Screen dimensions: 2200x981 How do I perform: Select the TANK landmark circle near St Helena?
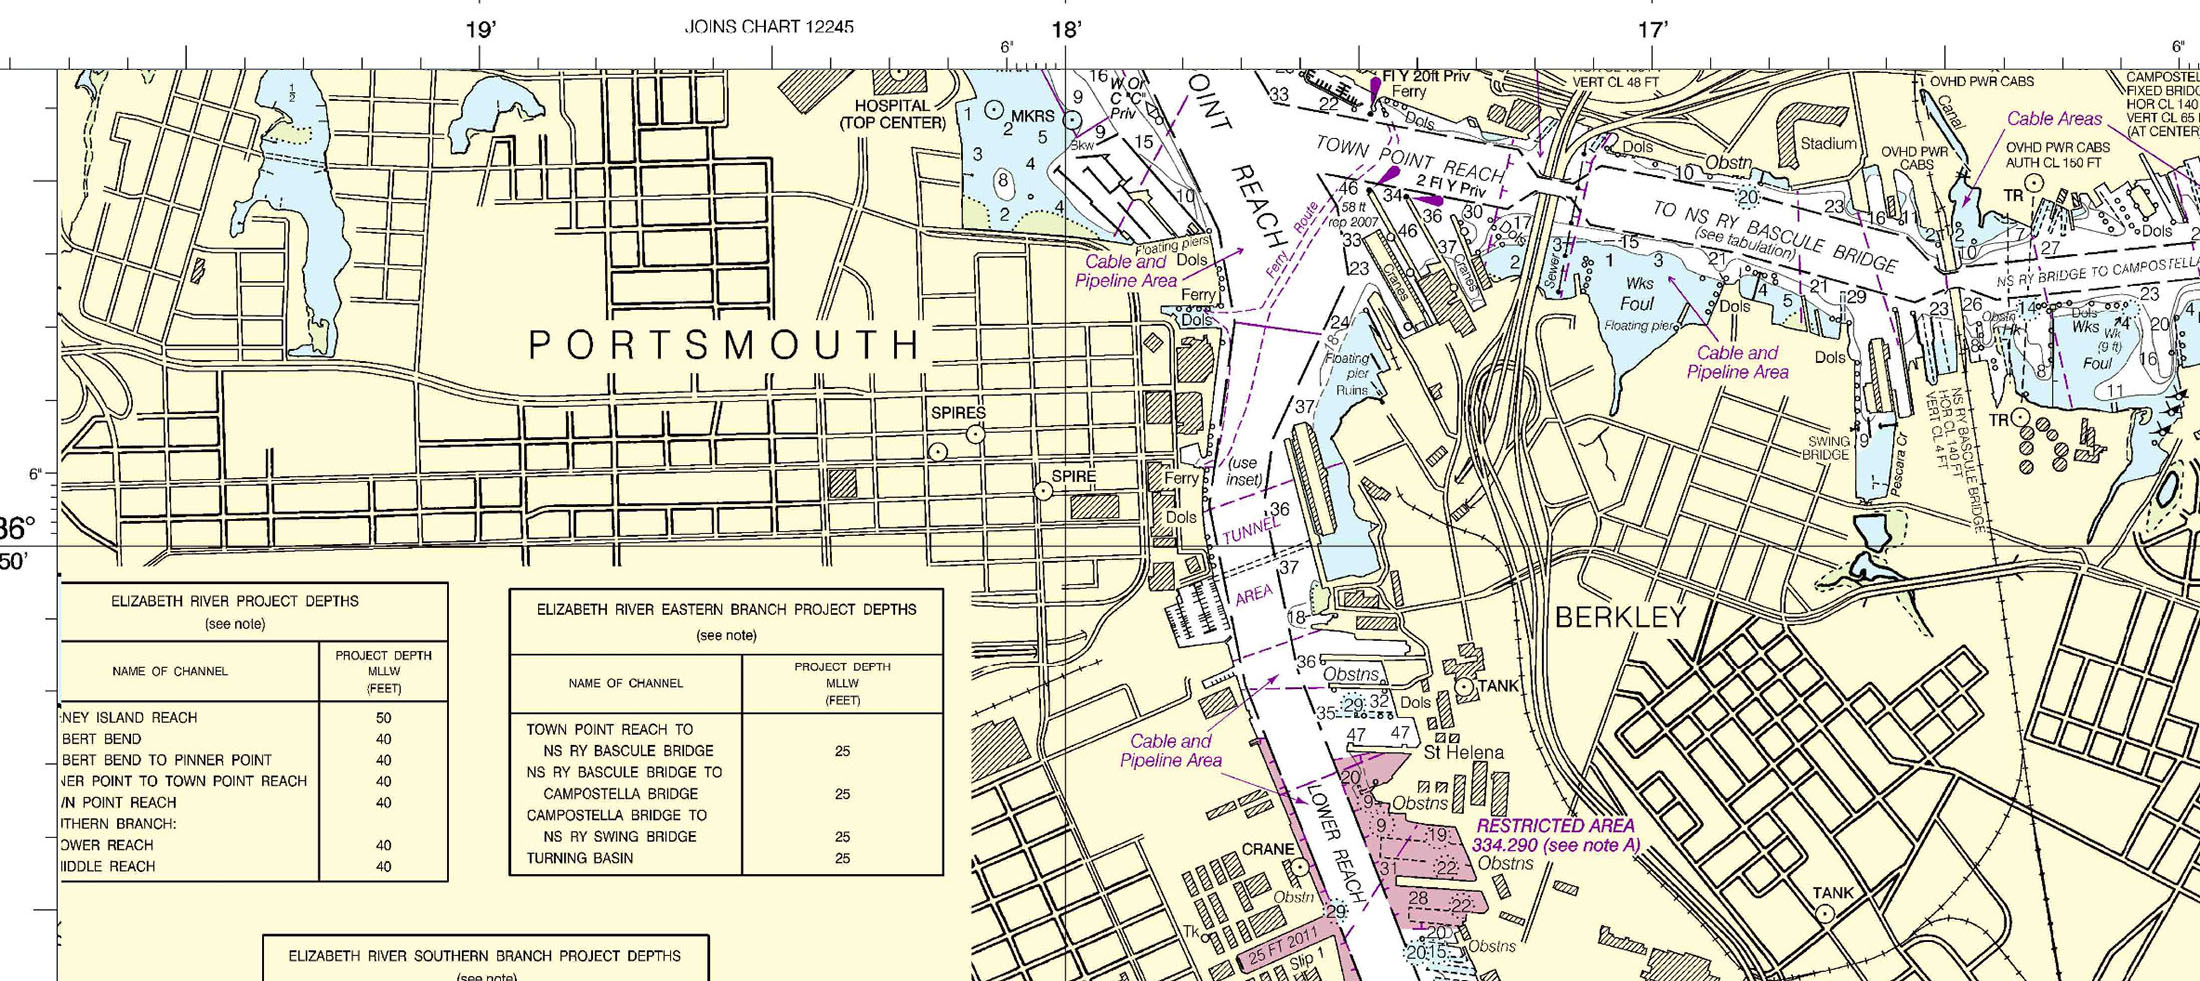[x=1464, y=687]
